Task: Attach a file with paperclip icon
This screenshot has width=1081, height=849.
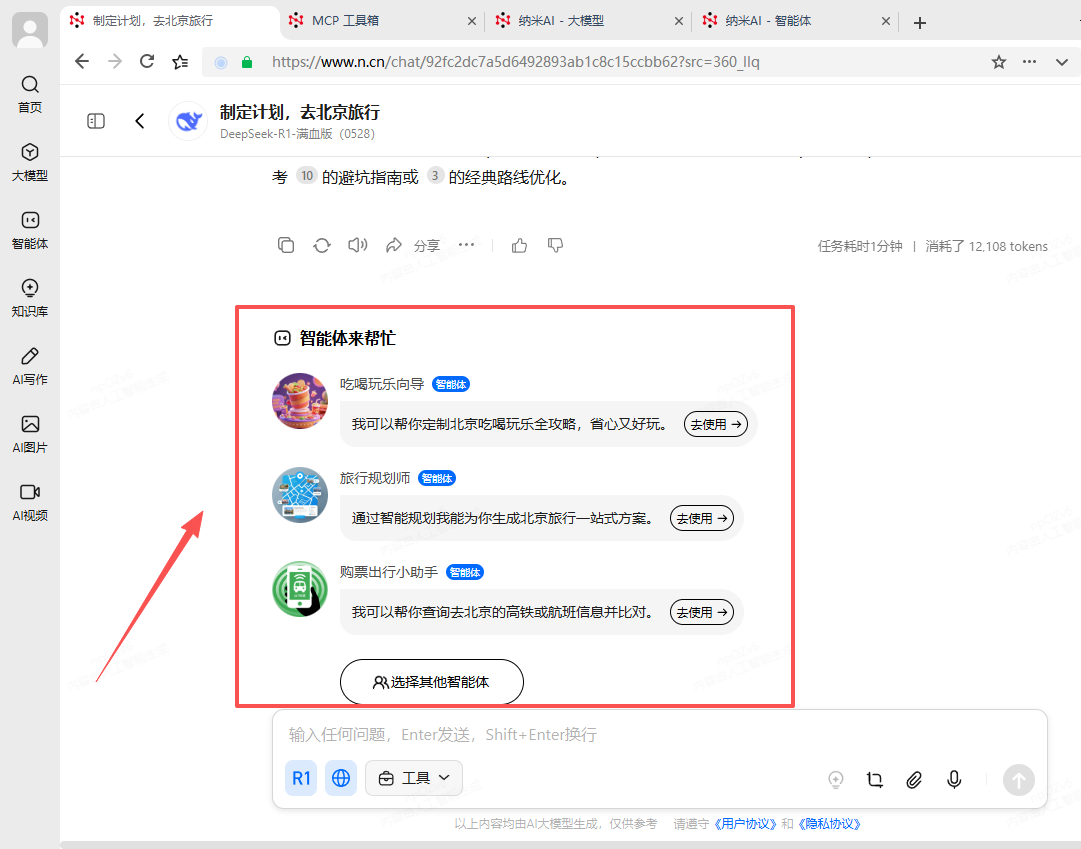Action: (913, 780)
